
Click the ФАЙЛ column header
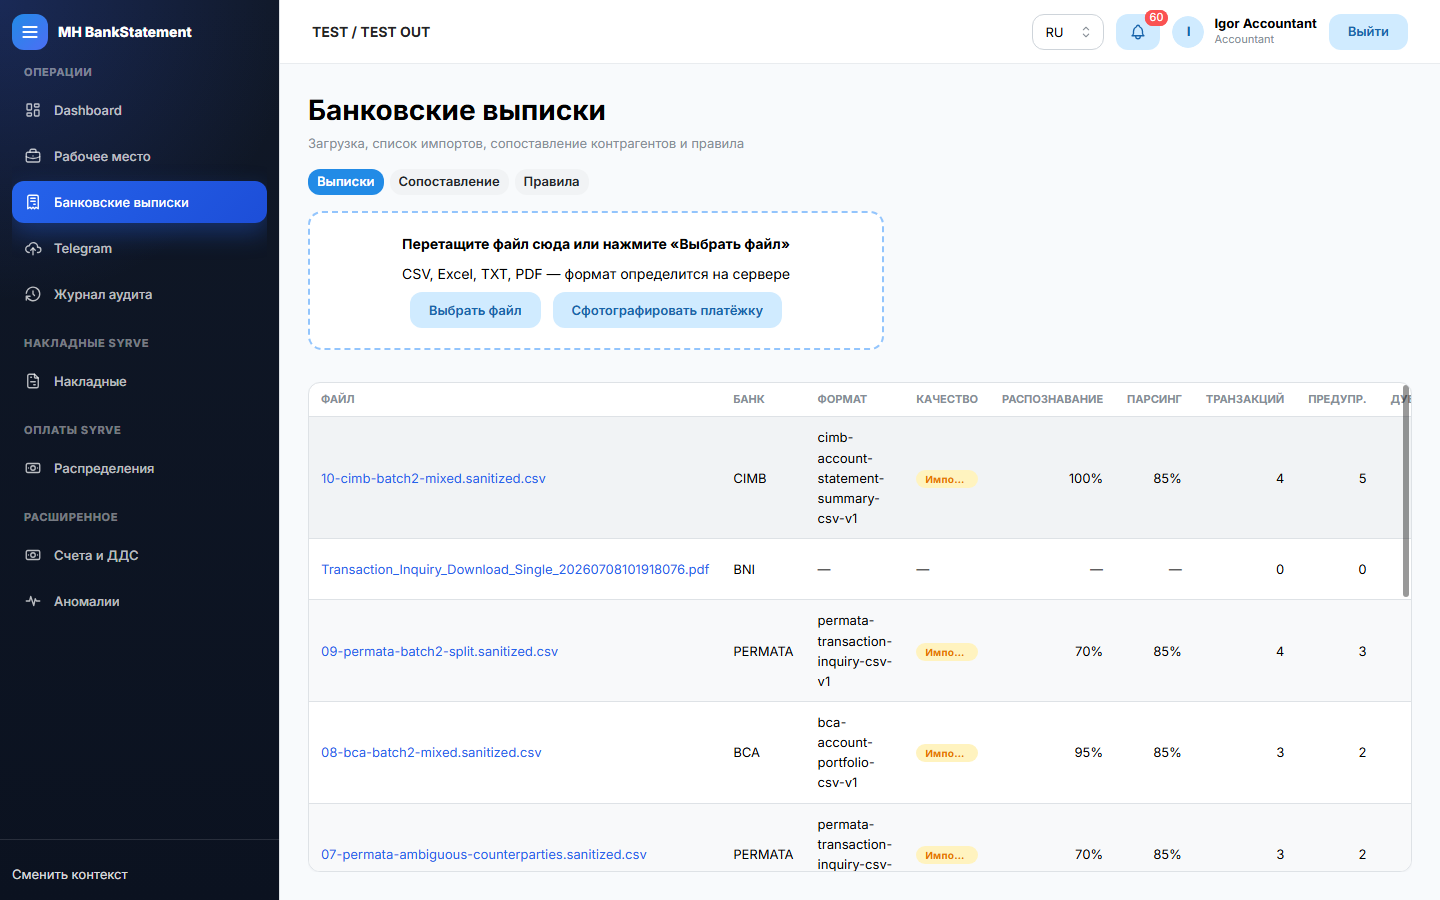point(338,399)
